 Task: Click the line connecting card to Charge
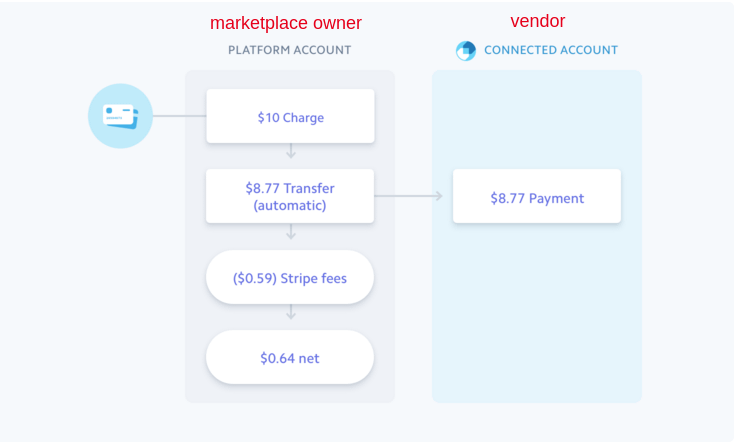pyautogui.click(x=180, y=116)
